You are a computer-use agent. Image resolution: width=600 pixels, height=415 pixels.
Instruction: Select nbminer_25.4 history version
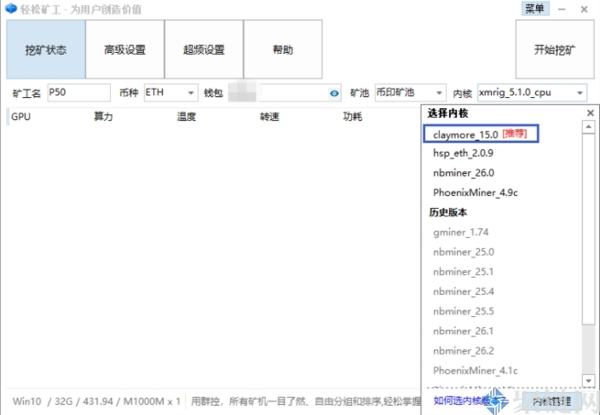click(x=463, y=291)
